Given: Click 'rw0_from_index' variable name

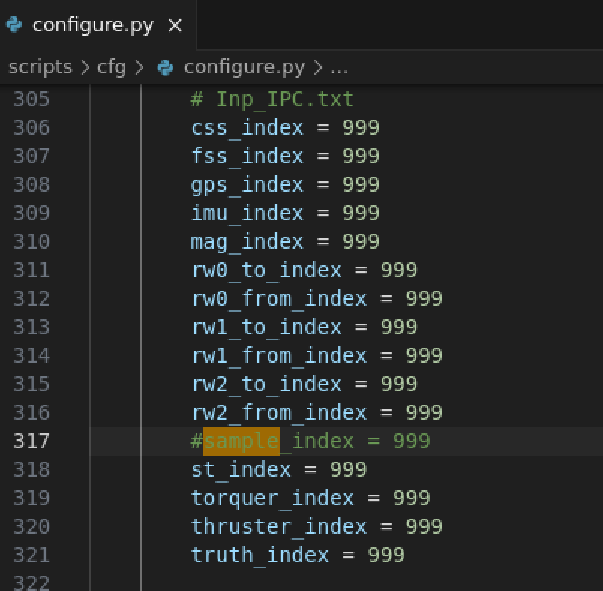Looking at the screenshot, I should click(279, 299).
